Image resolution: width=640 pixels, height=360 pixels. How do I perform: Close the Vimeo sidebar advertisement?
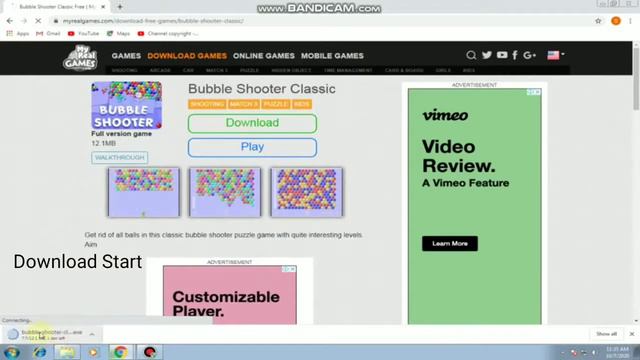click(538, 92)
